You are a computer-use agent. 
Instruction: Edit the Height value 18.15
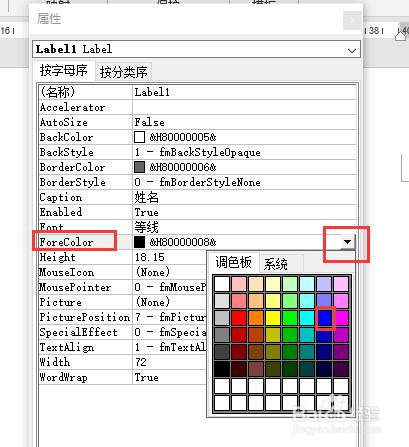click(x=150, y=257)
